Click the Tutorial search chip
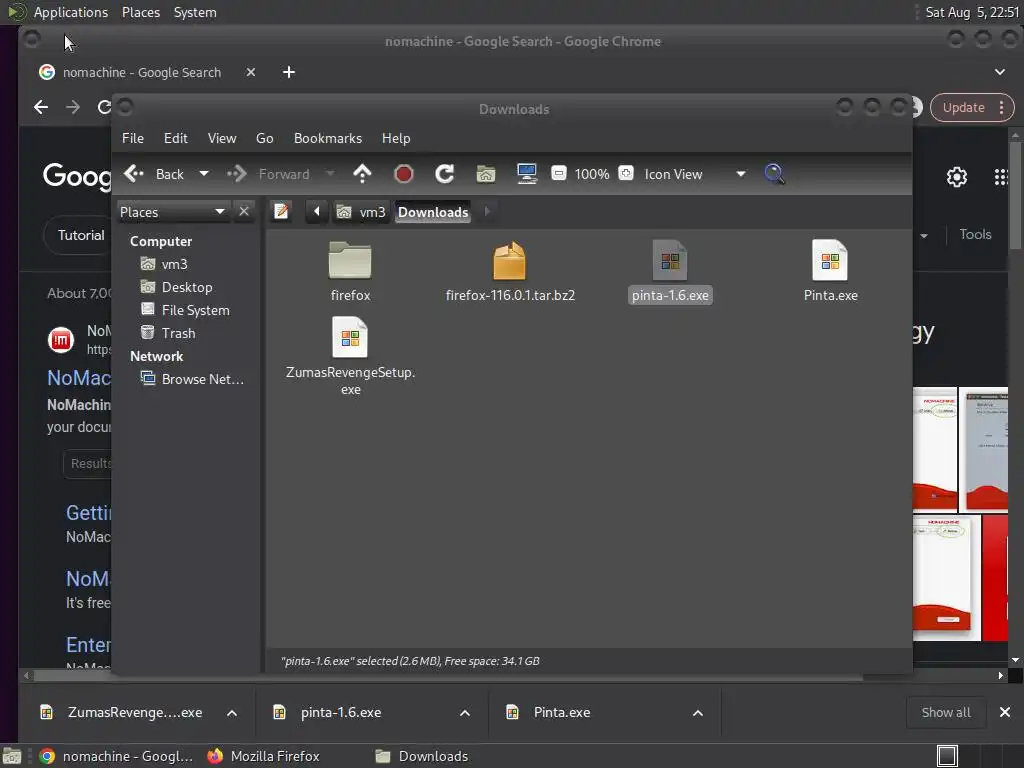Viewport: 1024px width, 768px height. tap(80, 235)
